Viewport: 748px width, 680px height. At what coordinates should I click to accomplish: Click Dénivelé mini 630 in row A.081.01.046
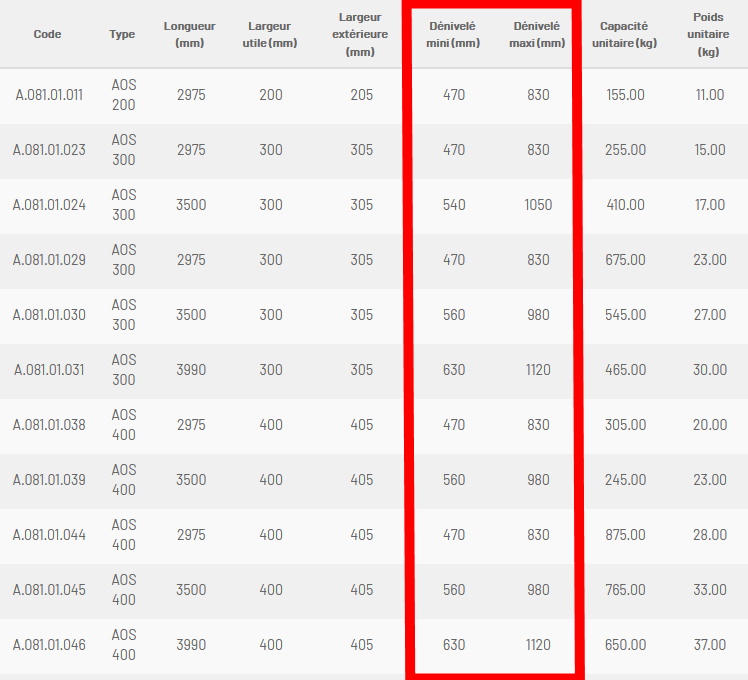click(x=454, y=645)
